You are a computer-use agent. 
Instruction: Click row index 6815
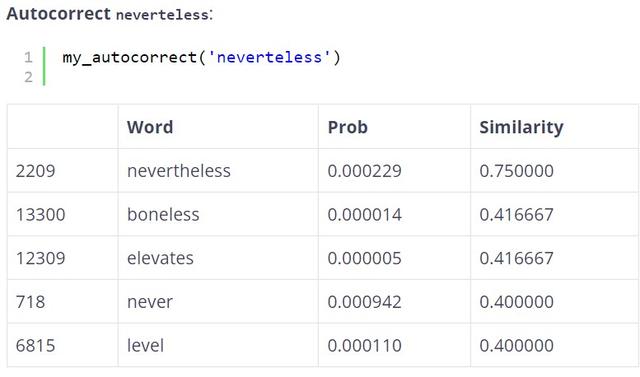pyautogui.click(x=36, y=346)
